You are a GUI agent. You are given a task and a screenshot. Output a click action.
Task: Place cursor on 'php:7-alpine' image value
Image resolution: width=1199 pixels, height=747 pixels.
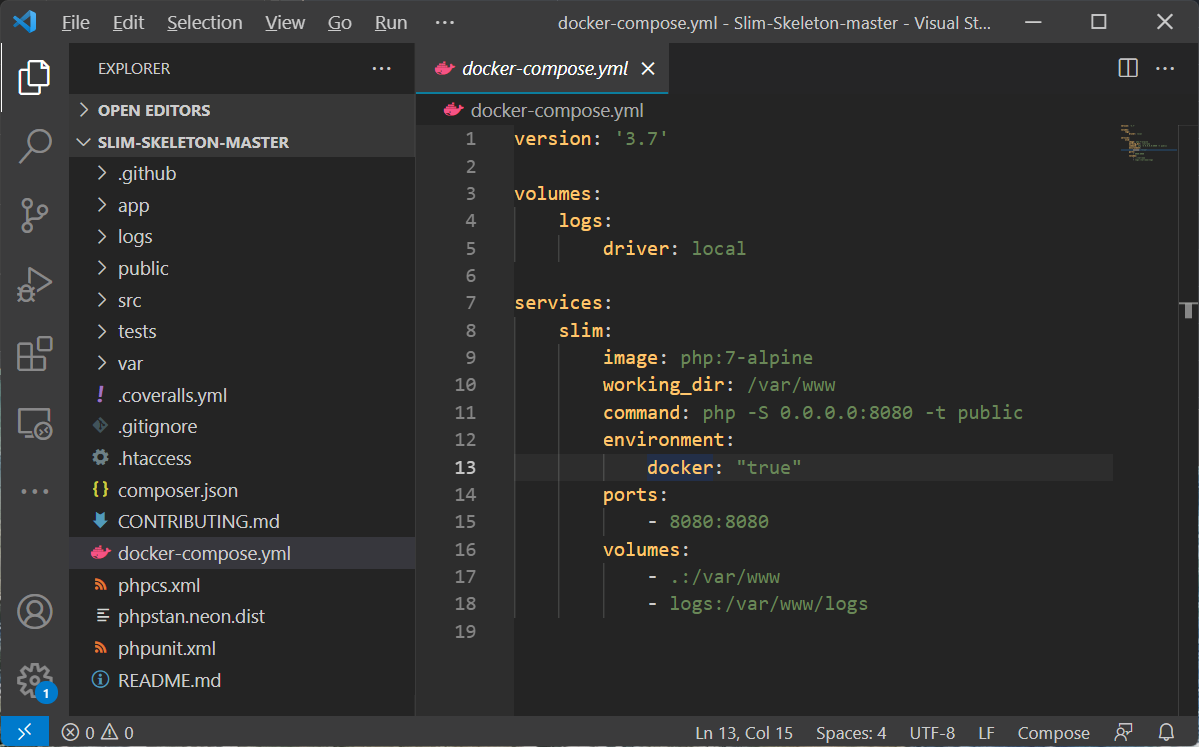(x=746, y=358)
